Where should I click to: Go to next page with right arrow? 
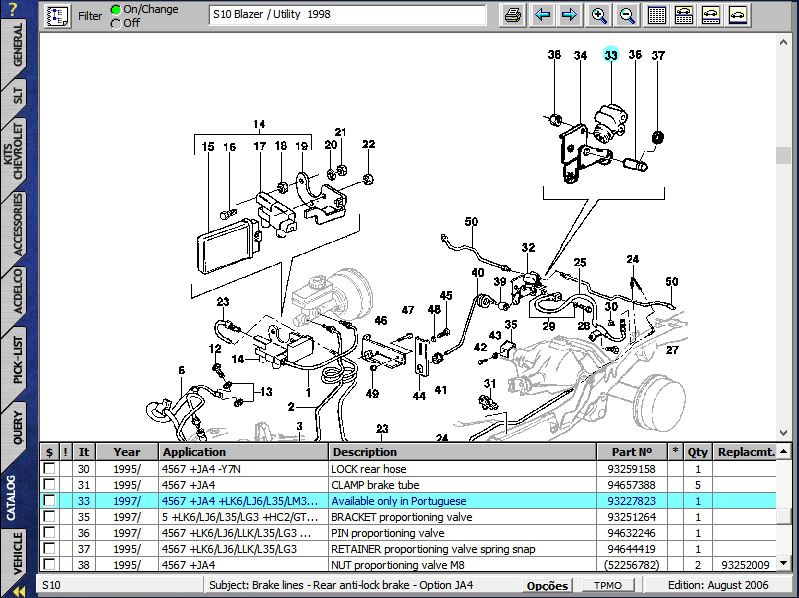[x=569, y=15]
